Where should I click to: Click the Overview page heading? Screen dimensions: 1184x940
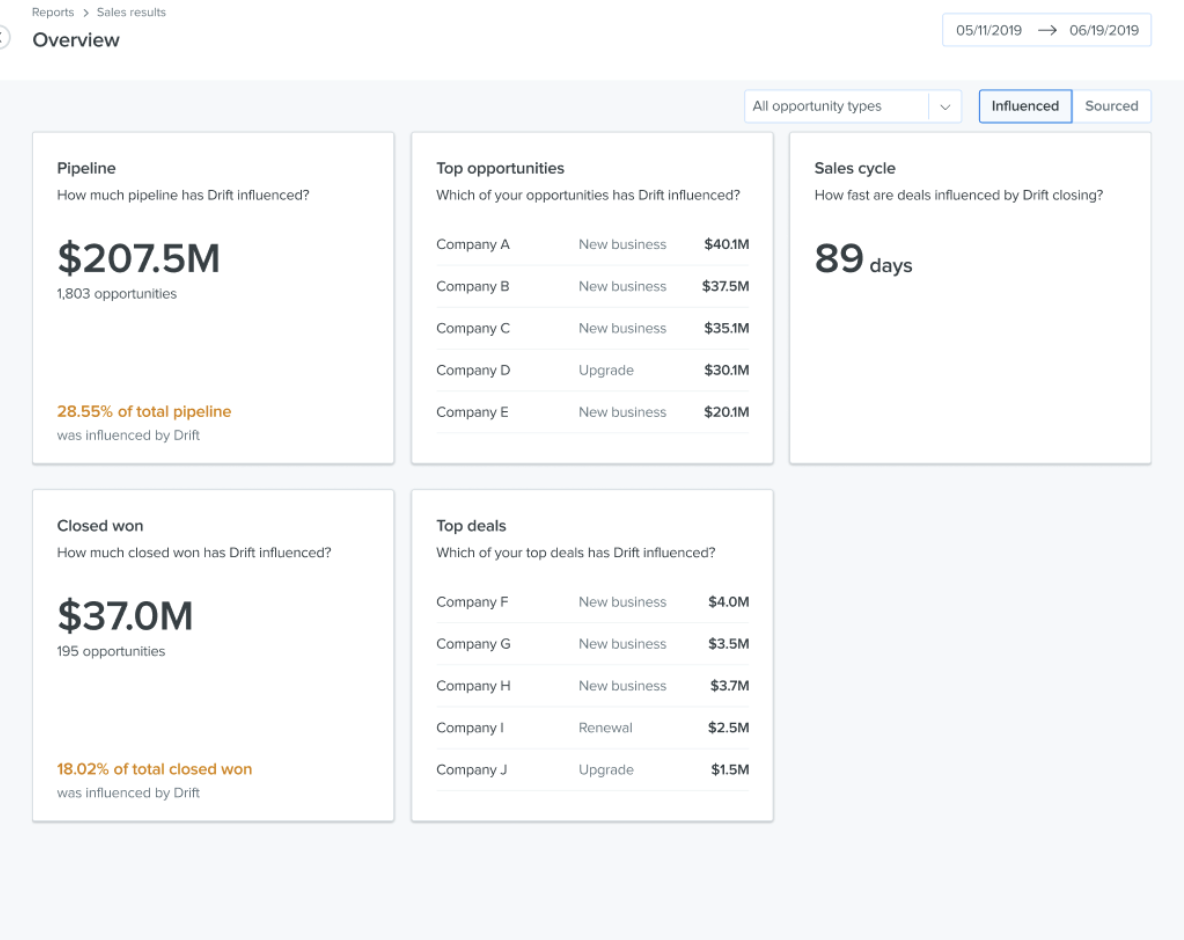click(76, 40)
